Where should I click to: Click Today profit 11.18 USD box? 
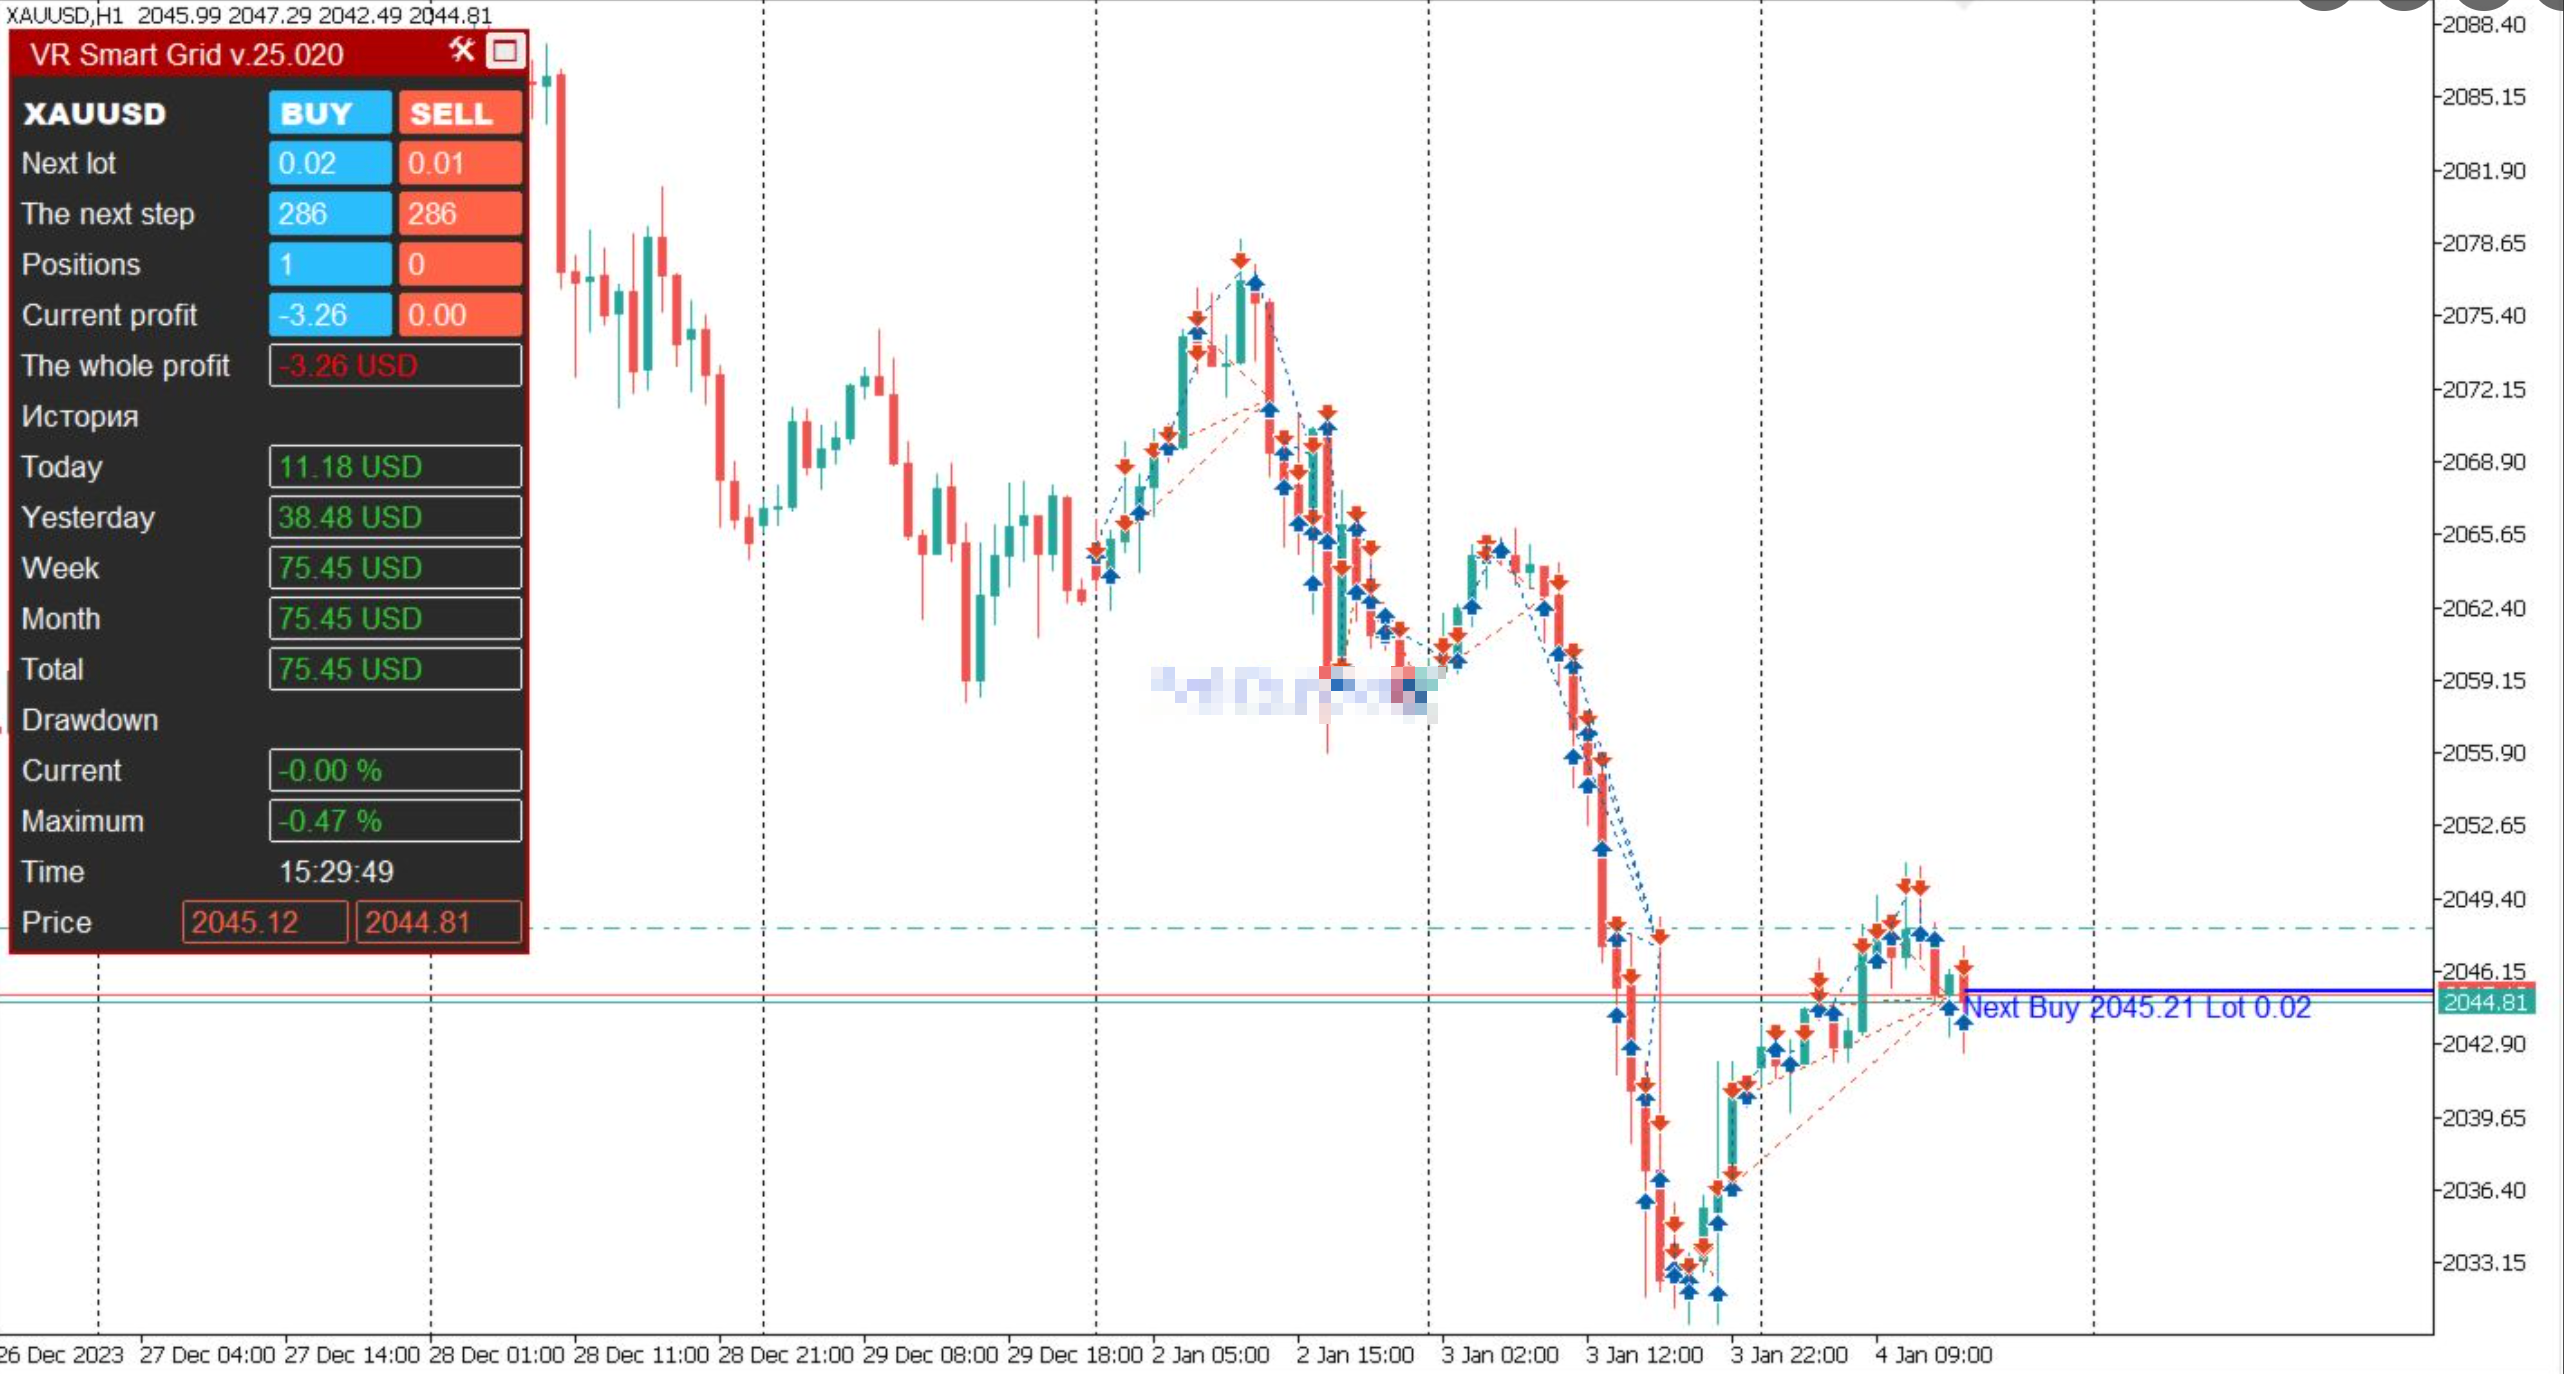(395, 467)
